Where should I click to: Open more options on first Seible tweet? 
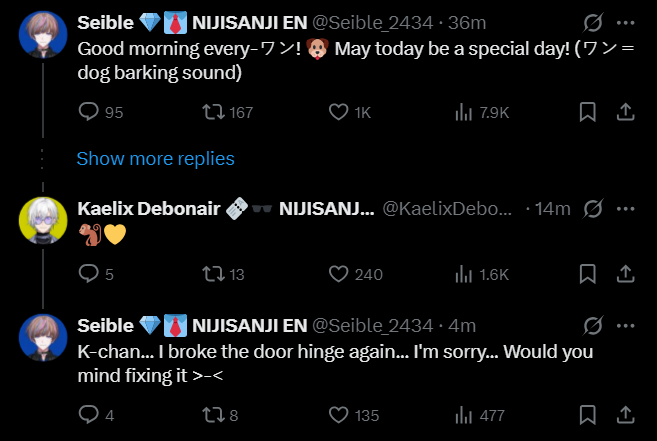(626, 22)
